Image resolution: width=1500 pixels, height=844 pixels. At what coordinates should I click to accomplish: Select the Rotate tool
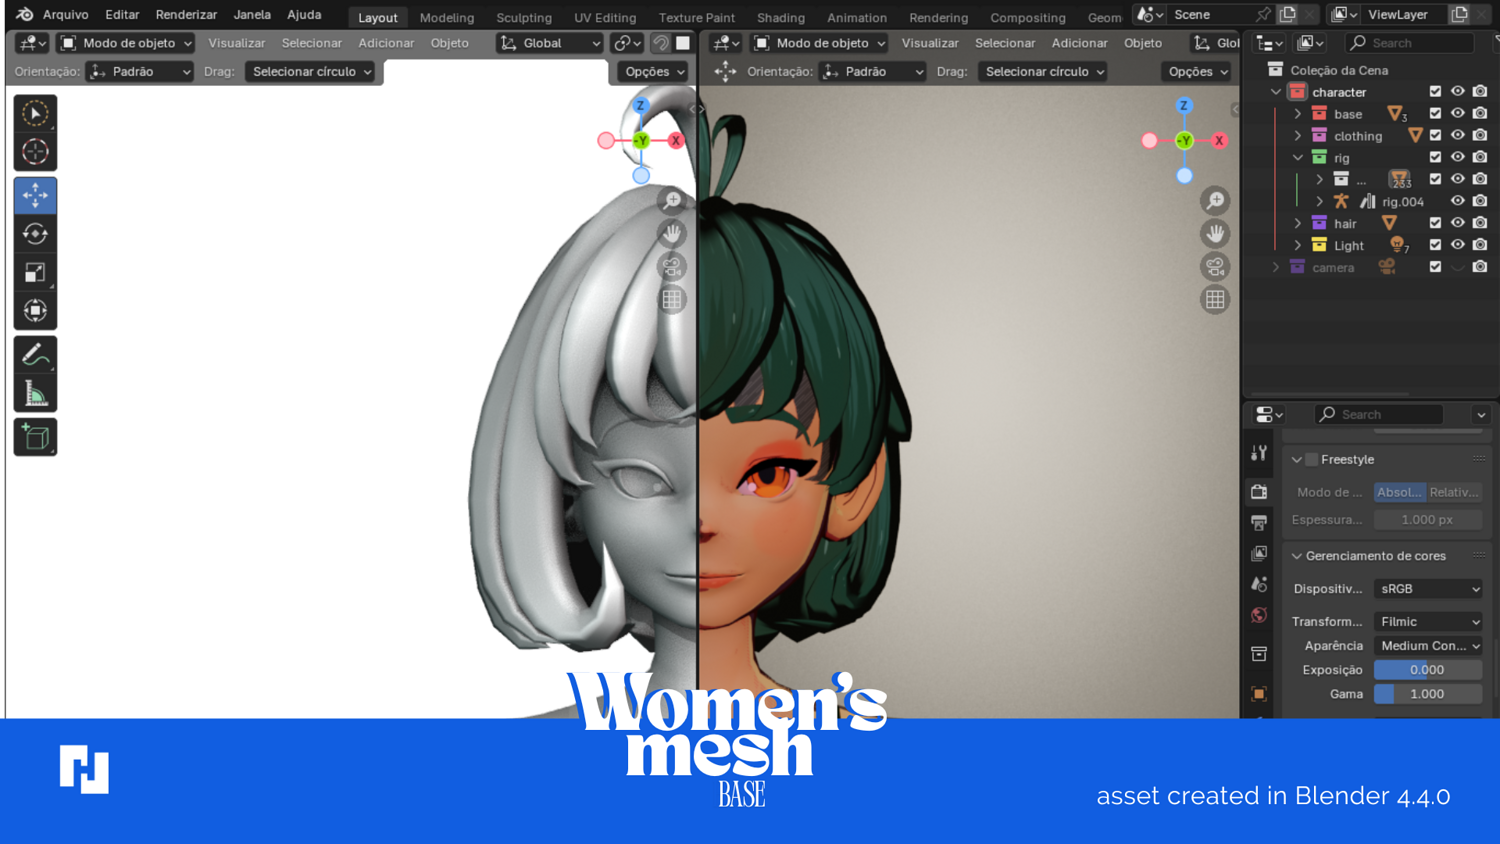click(35, 234)
